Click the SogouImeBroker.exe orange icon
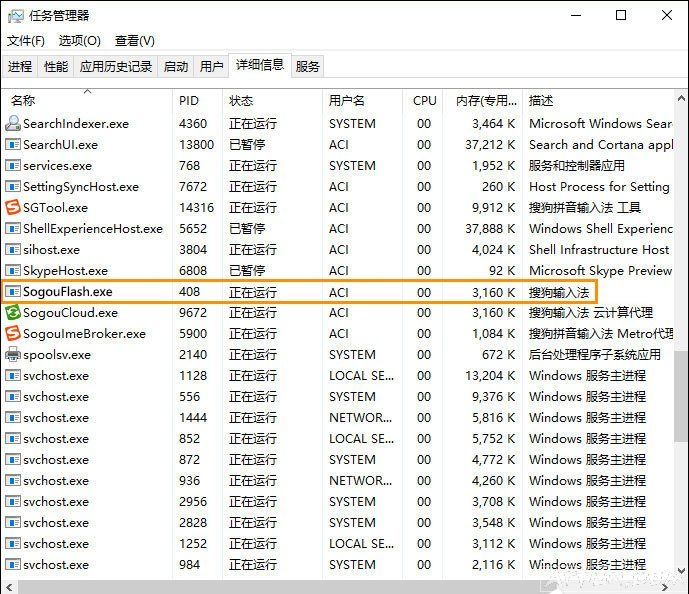 click(x=13, y=334)
